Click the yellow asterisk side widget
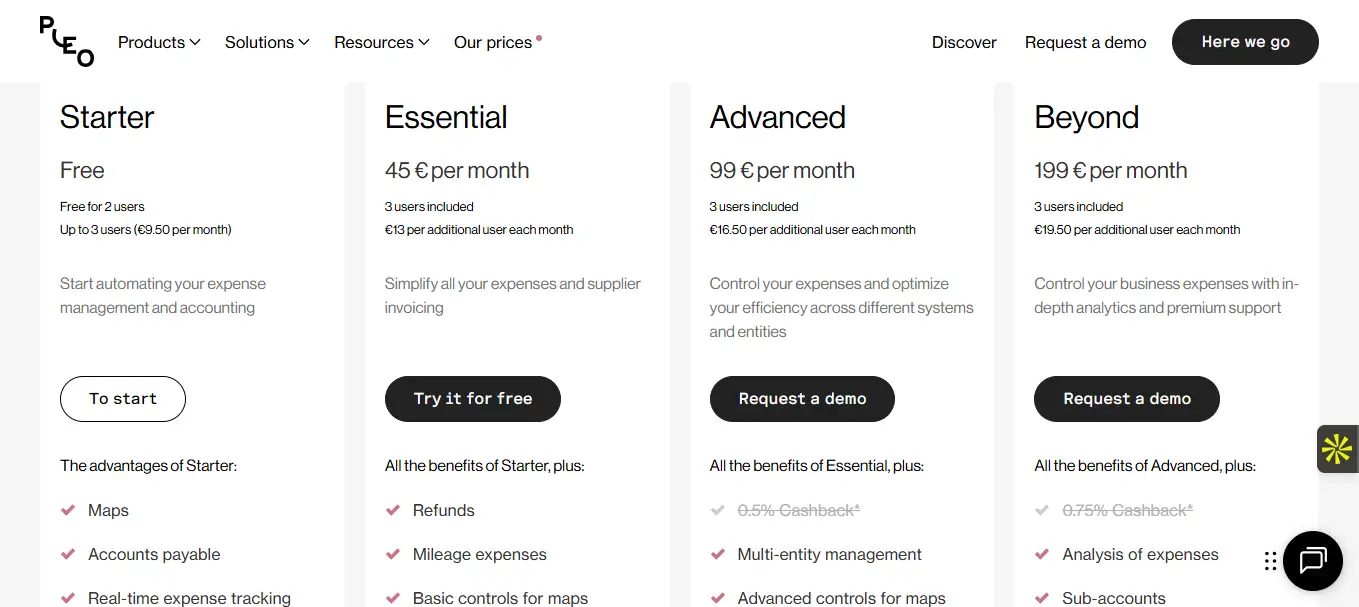Image resolution: width=1359 pixels, height=607 pixels. pos(1337,449)
